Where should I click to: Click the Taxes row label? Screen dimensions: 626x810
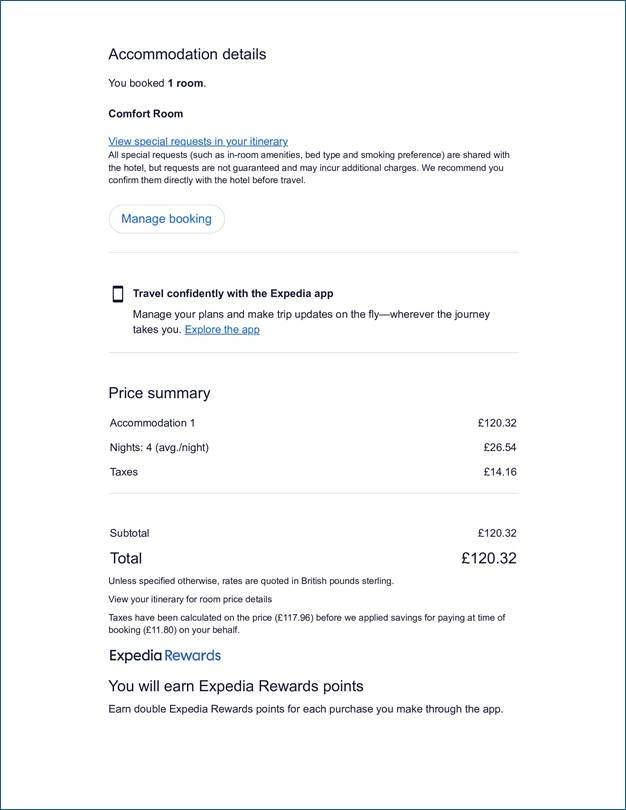click(x=124, y=472)
